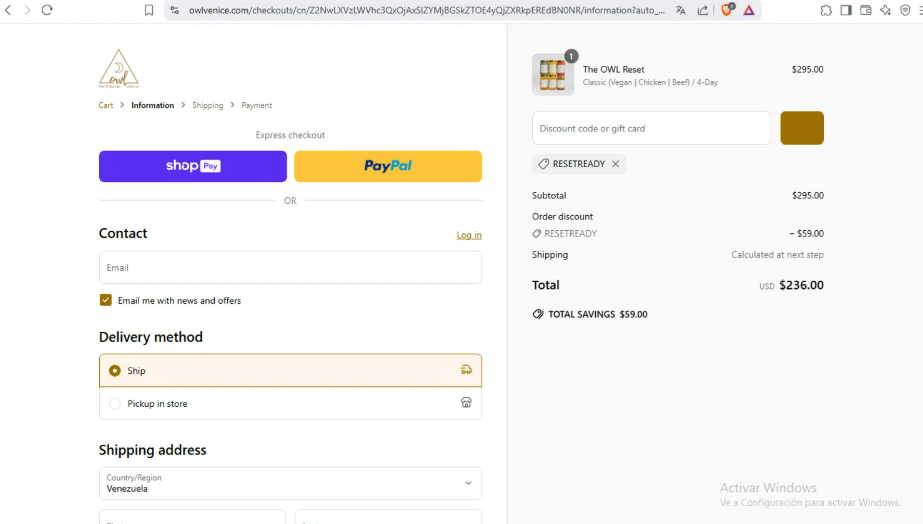Click the browser address bar URL
The width and height of the screenshot is (923, 524).
(426, 10)
